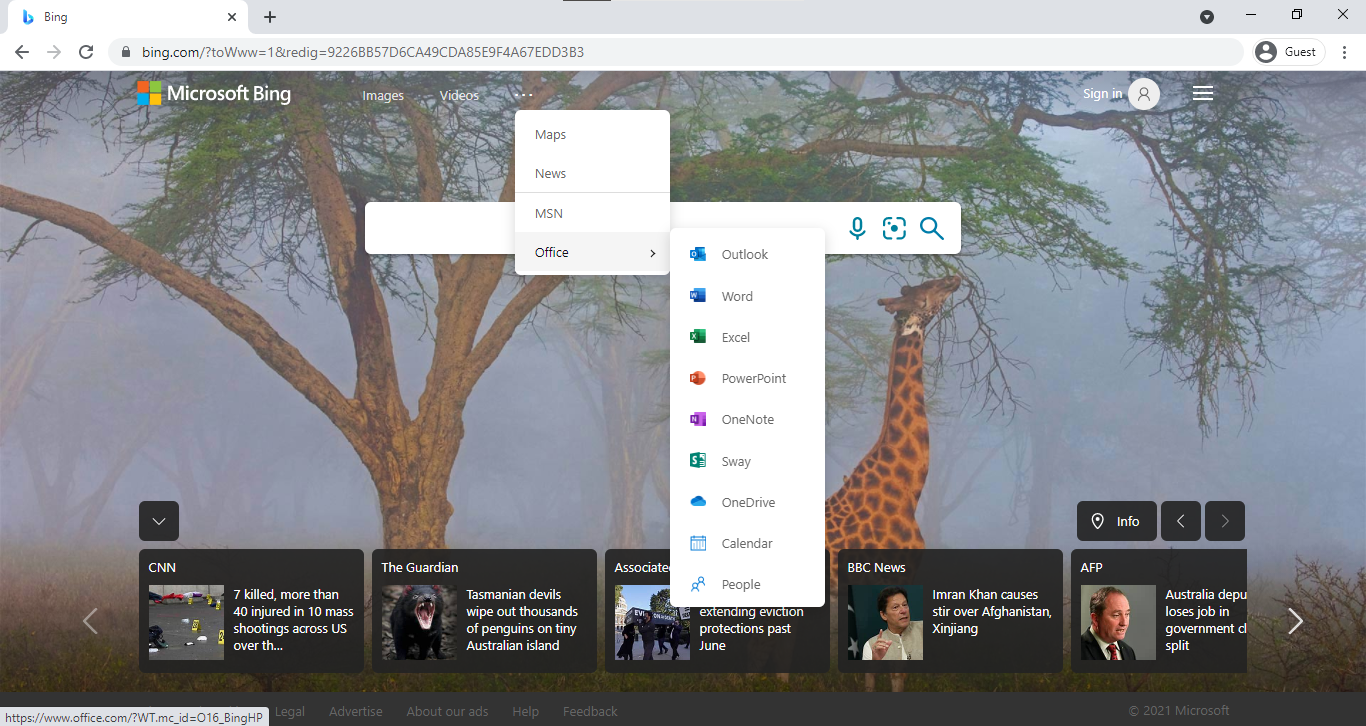
Task: Show next background image
Action: pos(1225,521)
